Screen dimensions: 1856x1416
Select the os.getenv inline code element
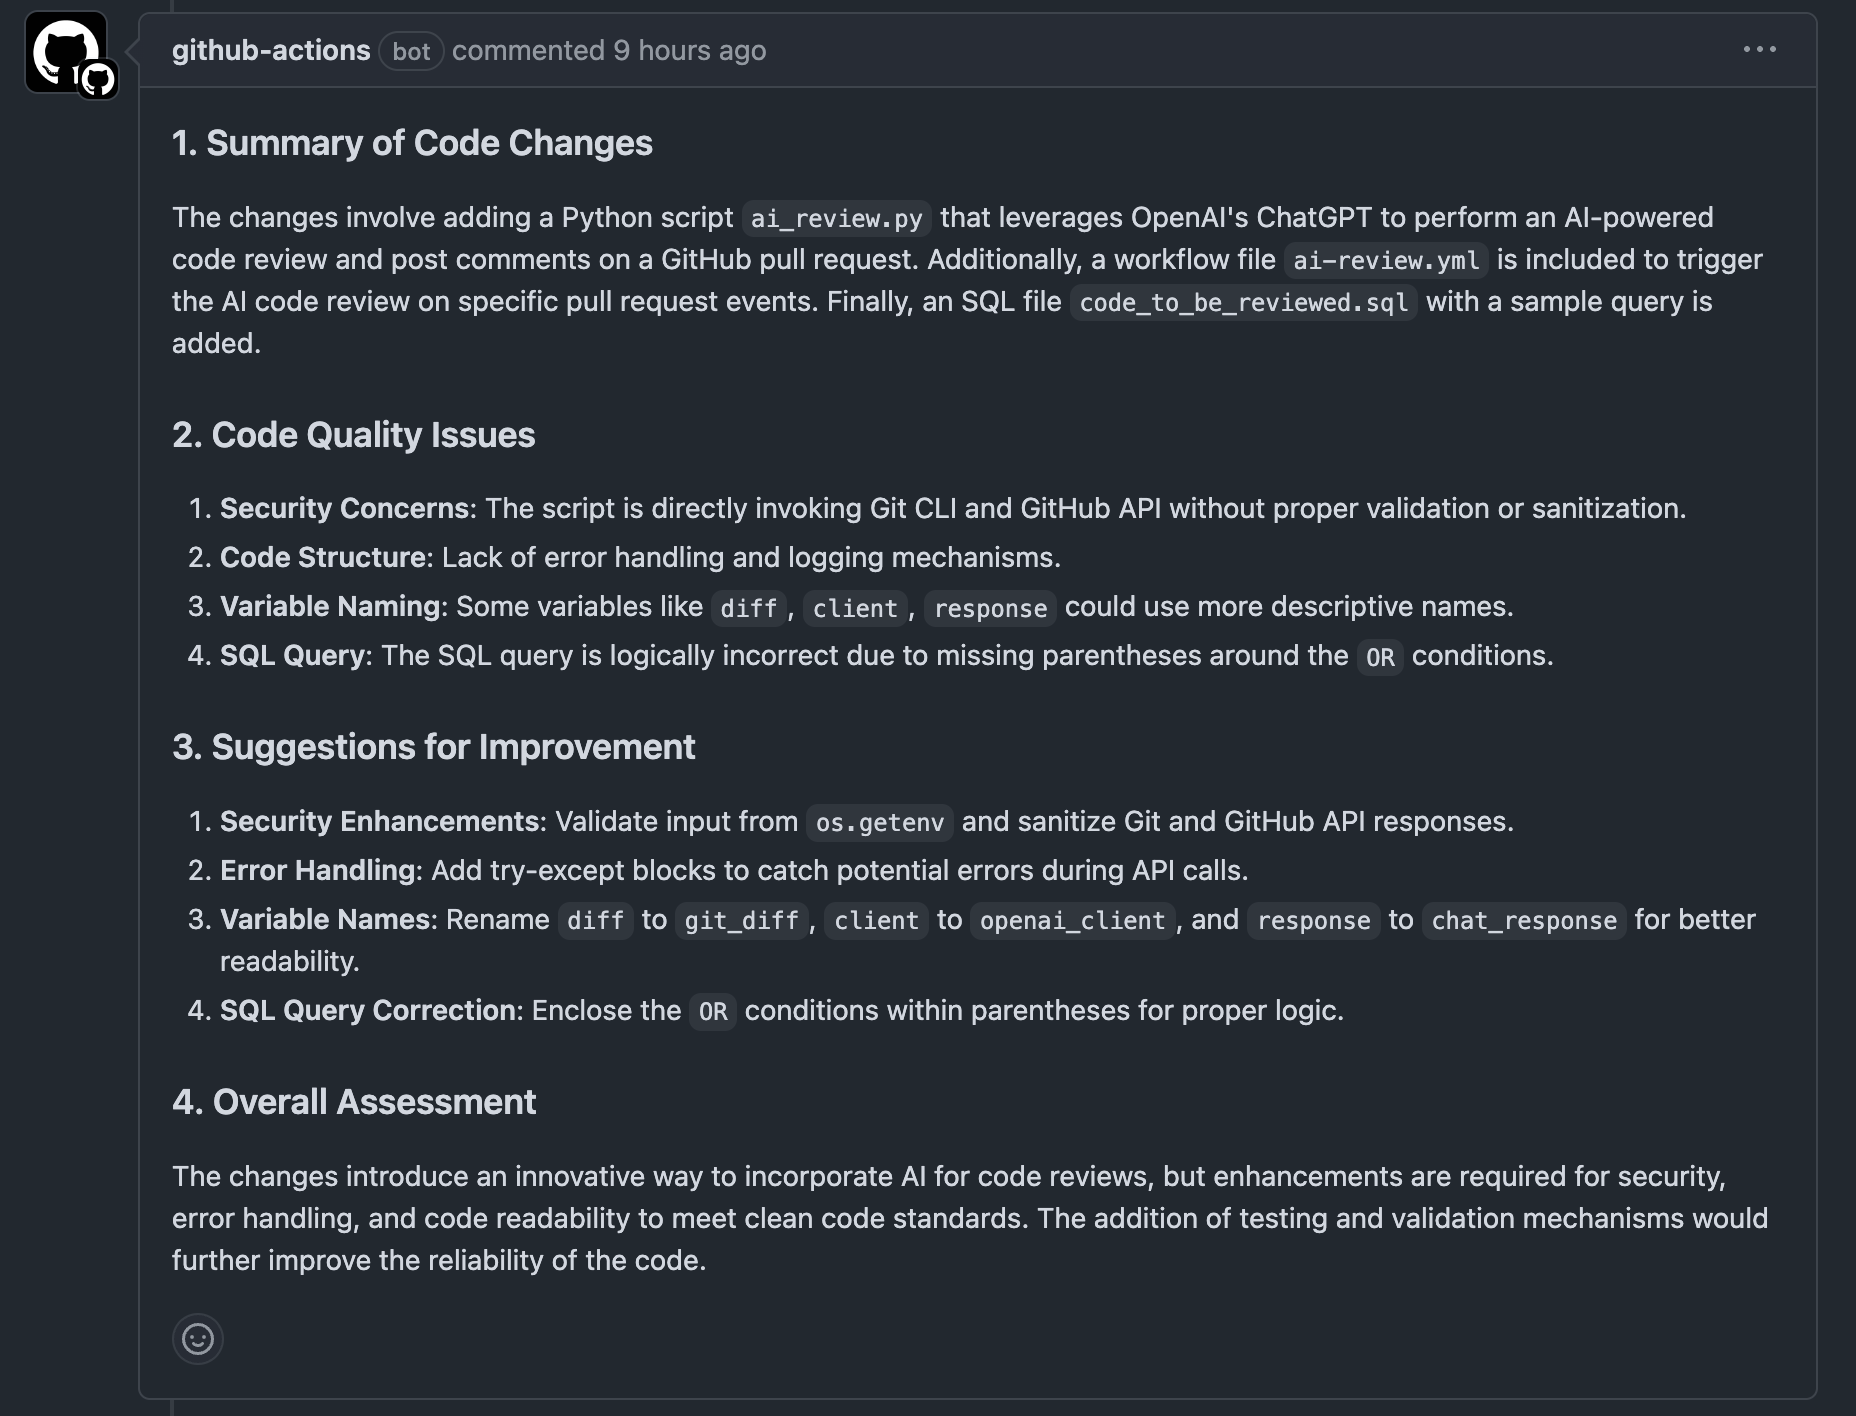(879, 823)
